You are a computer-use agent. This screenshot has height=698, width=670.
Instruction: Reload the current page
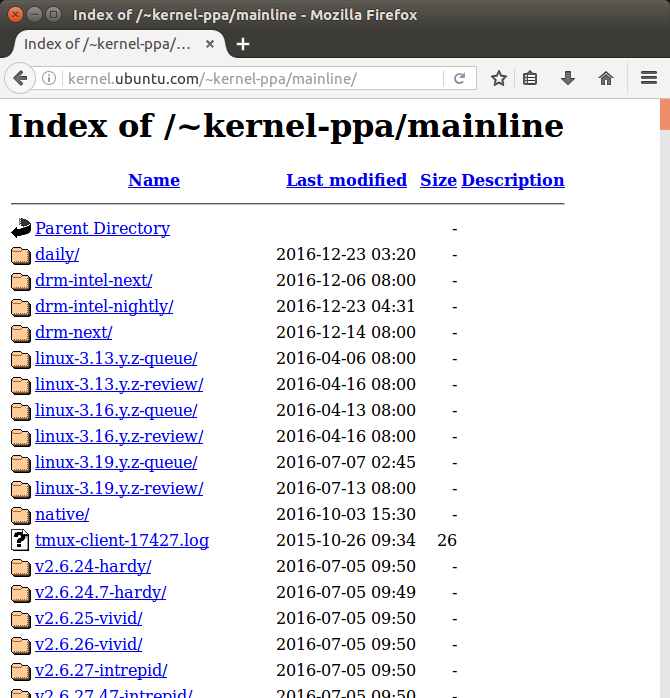pyautogui.click(x=459, y=79)
